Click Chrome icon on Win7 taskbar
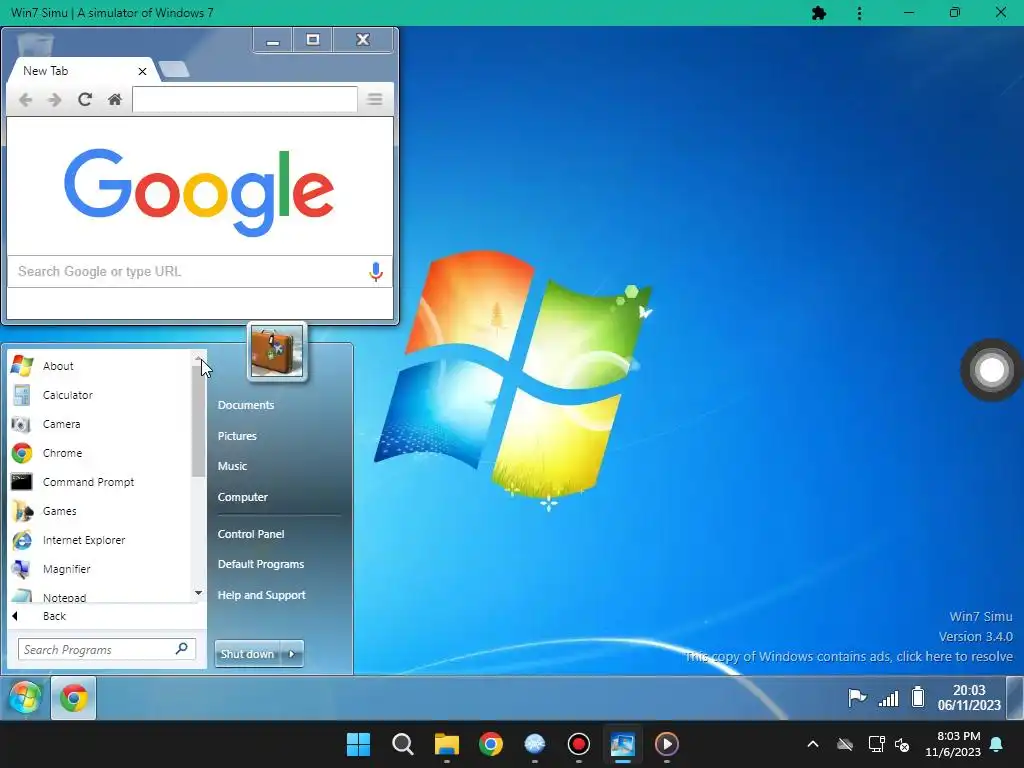Image resolution: width=1024 pixels, height=768 pixels. point(74,698)
